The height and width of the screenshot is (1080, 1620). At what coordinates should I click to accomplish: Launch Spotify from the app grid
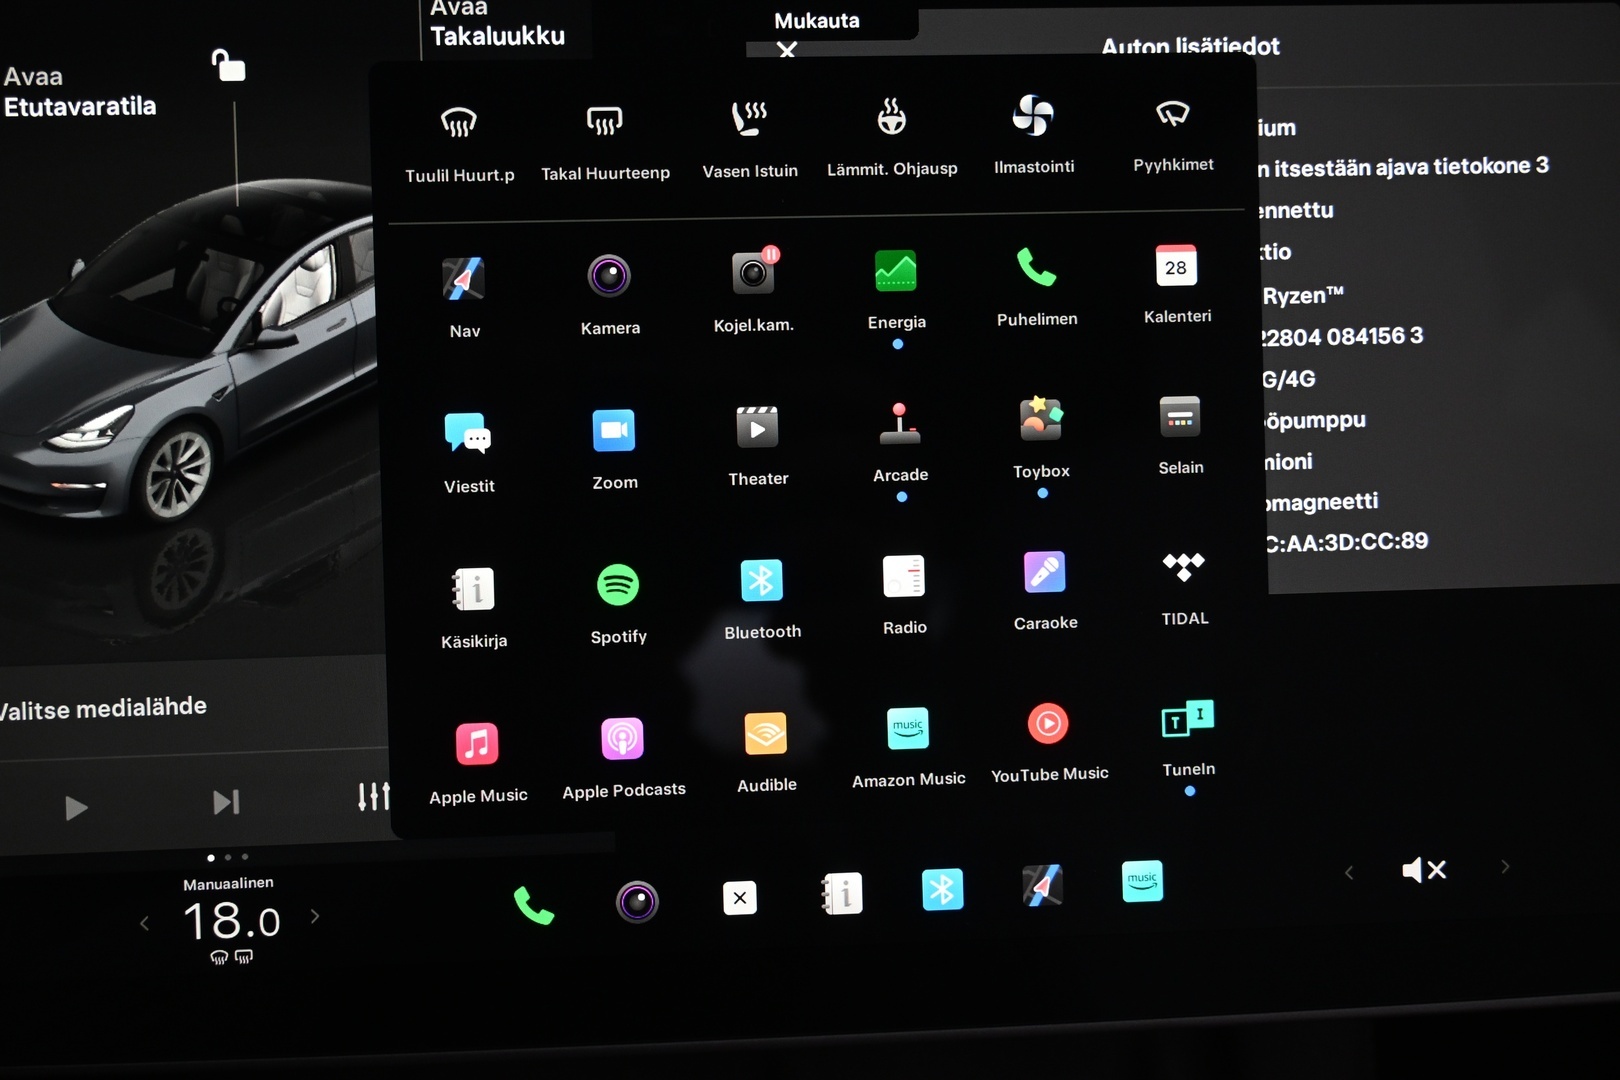[x=618, y=604]
